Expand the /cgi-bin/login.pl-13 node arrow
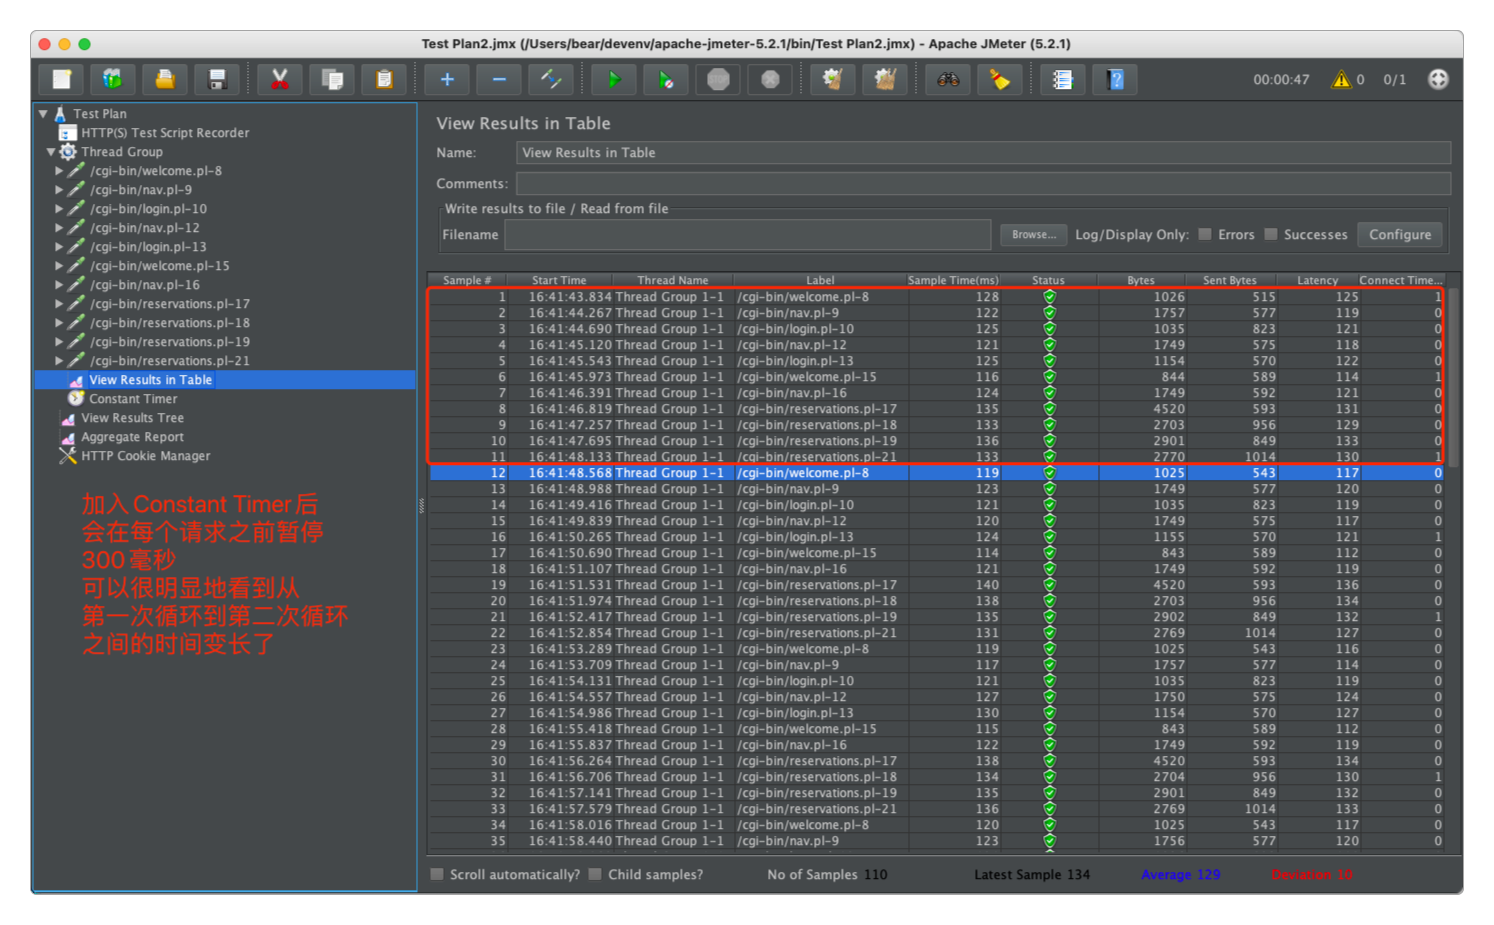1494x925 pixels. pos(59,247)
